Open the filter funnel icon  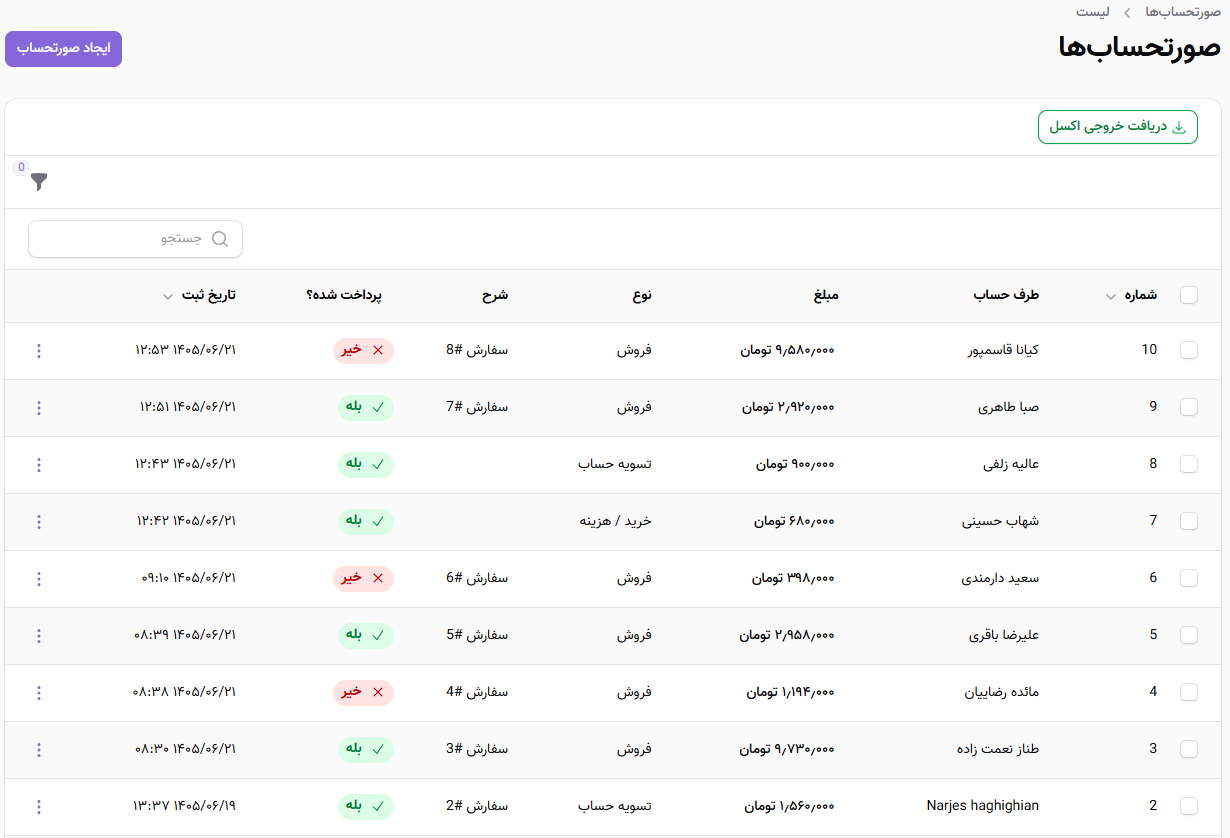[x=39, y=181]
